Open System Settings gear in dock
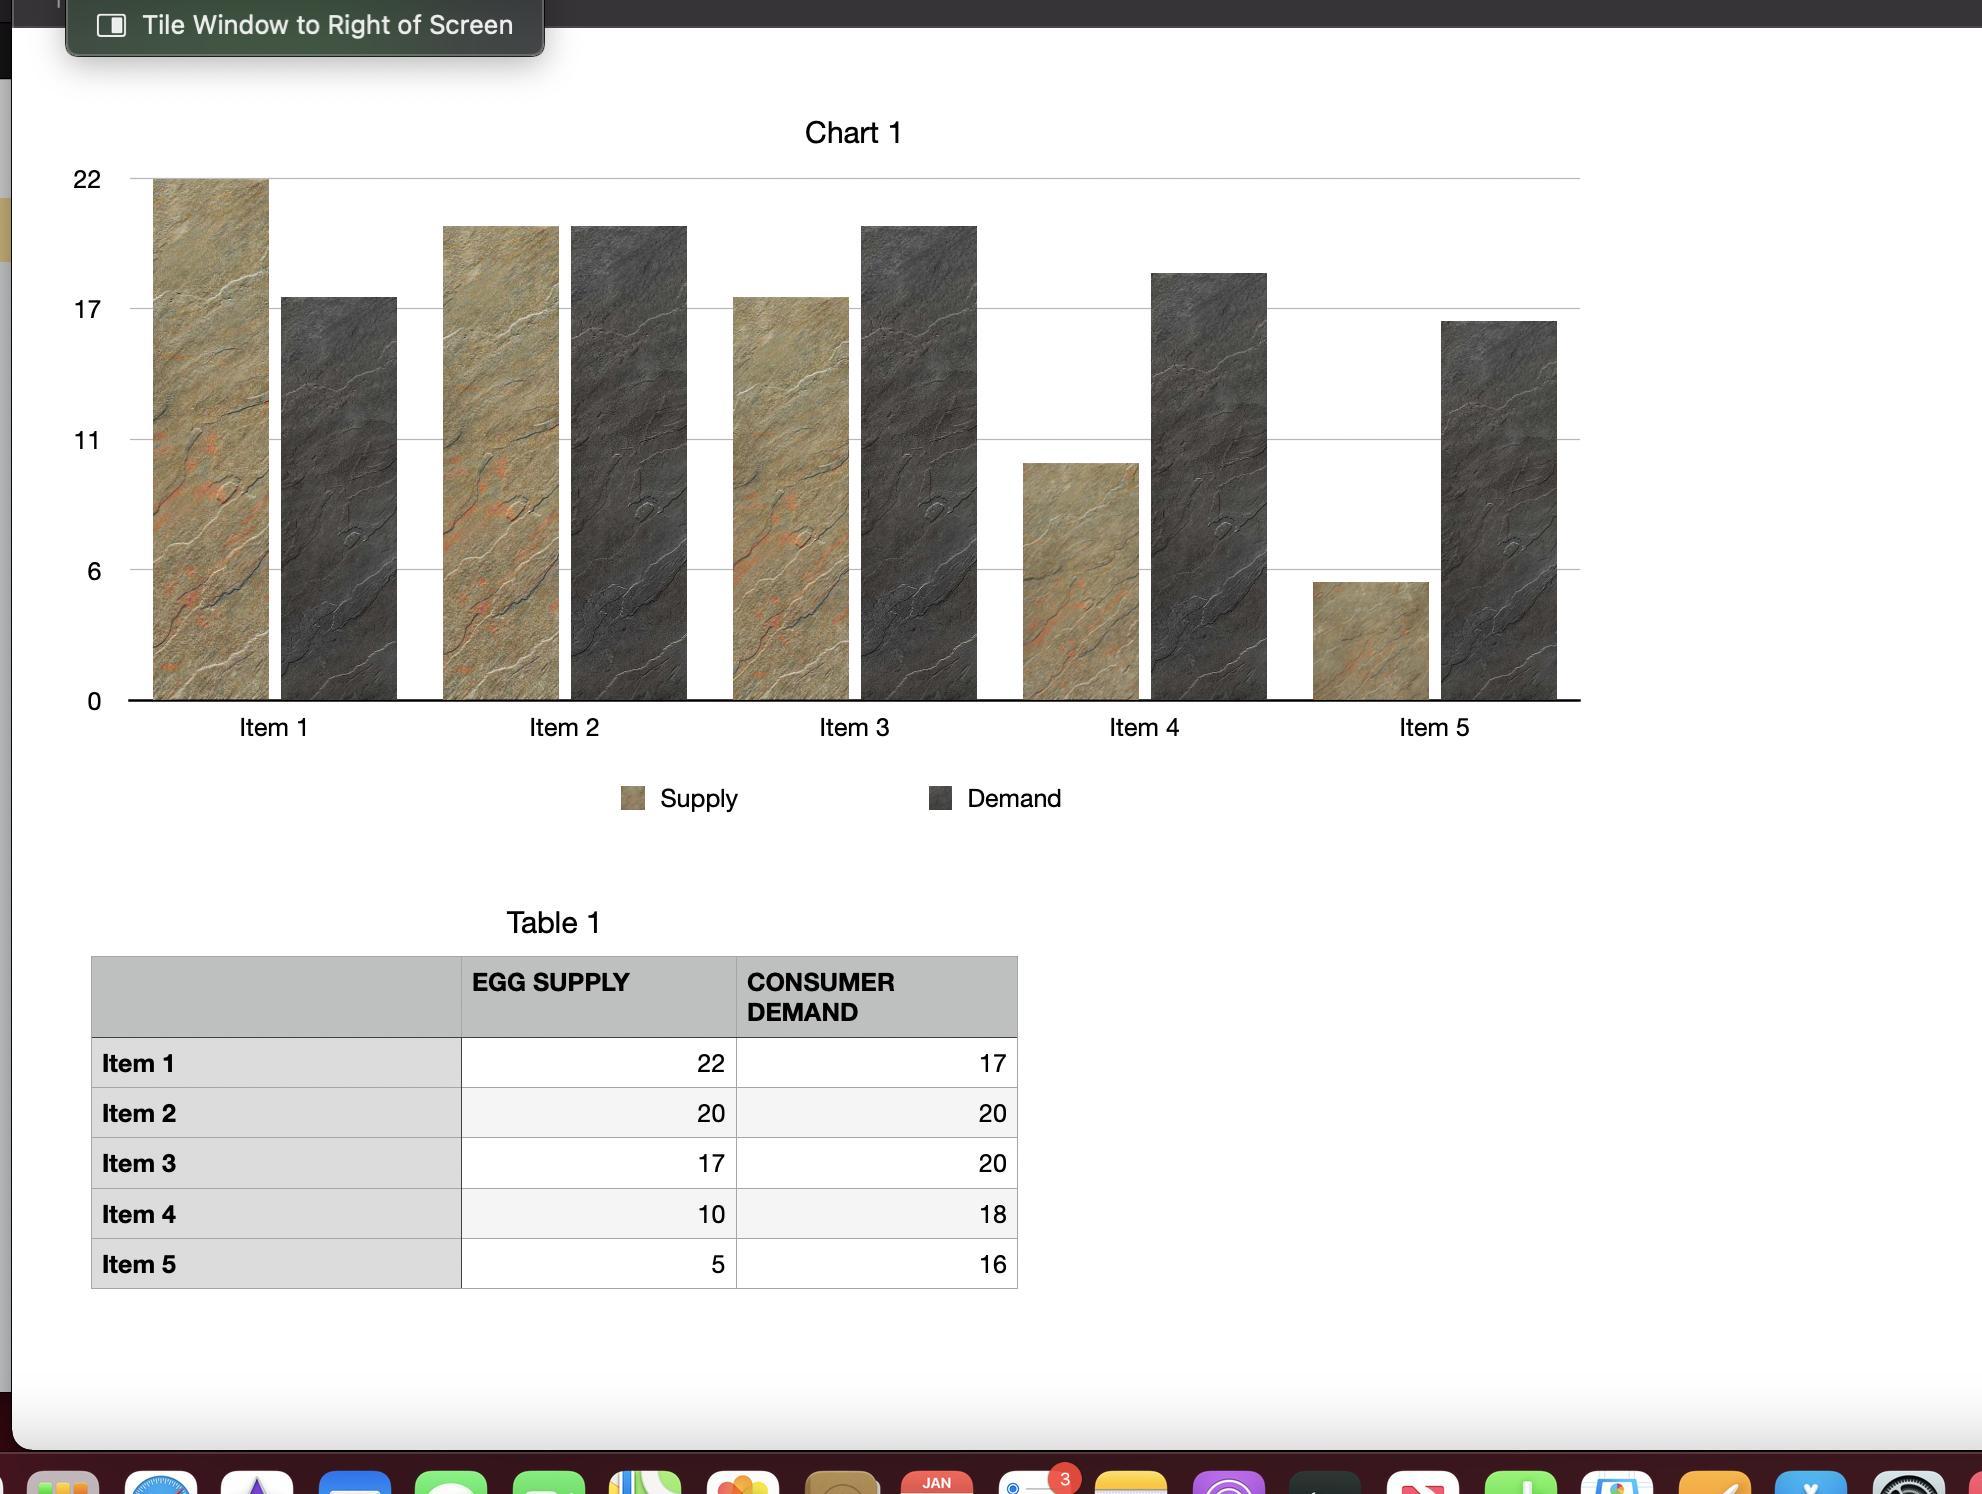1982x1494 pixels. pos(1907,1484)
